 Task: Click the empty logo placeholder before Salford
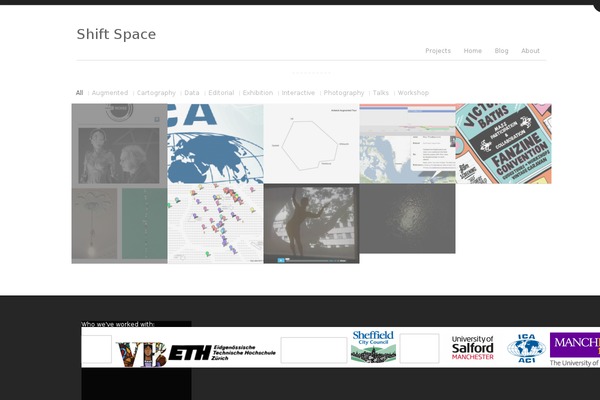coord(419,348)
